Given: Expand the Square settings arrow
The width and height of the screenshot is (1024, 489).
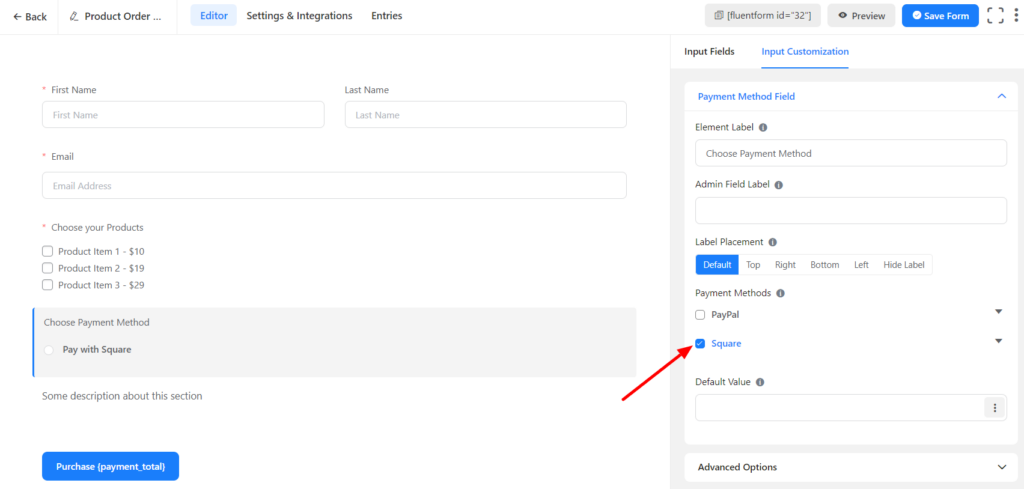Looking at the screenshot, I should pos(998,341).
